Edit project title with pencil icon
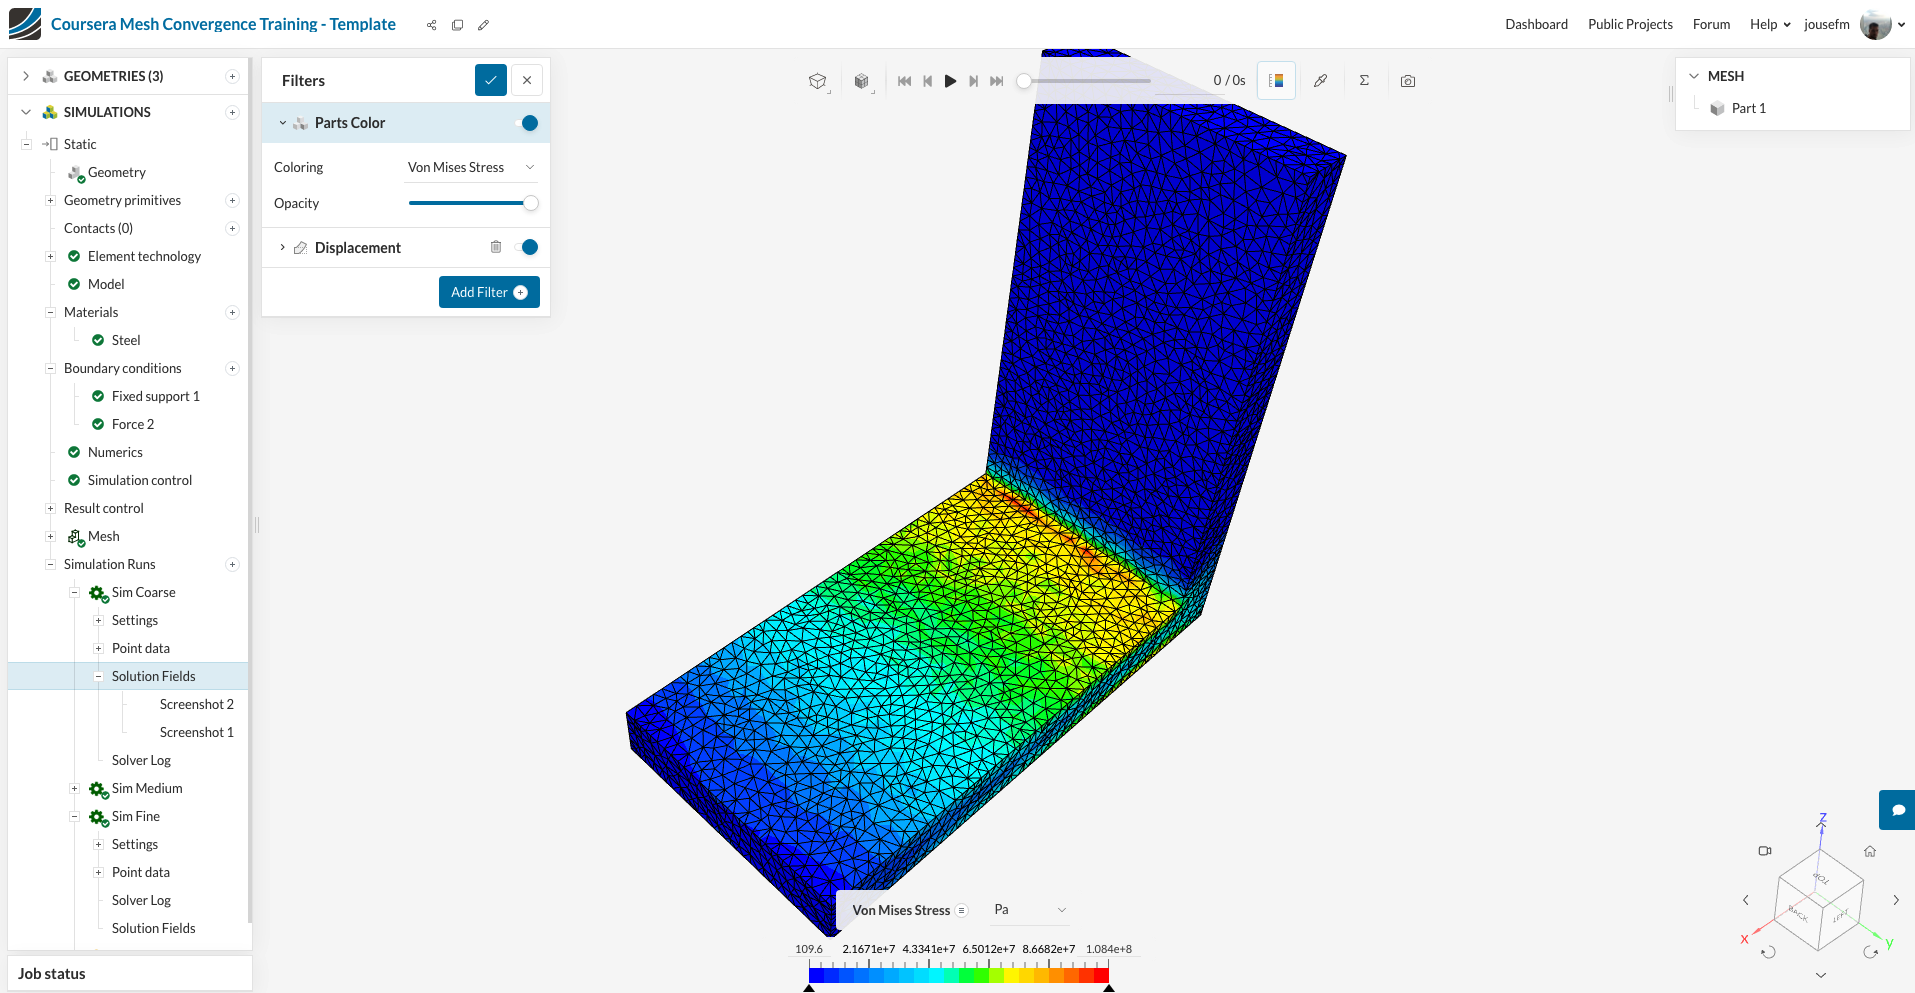 (x=483, y=25)
